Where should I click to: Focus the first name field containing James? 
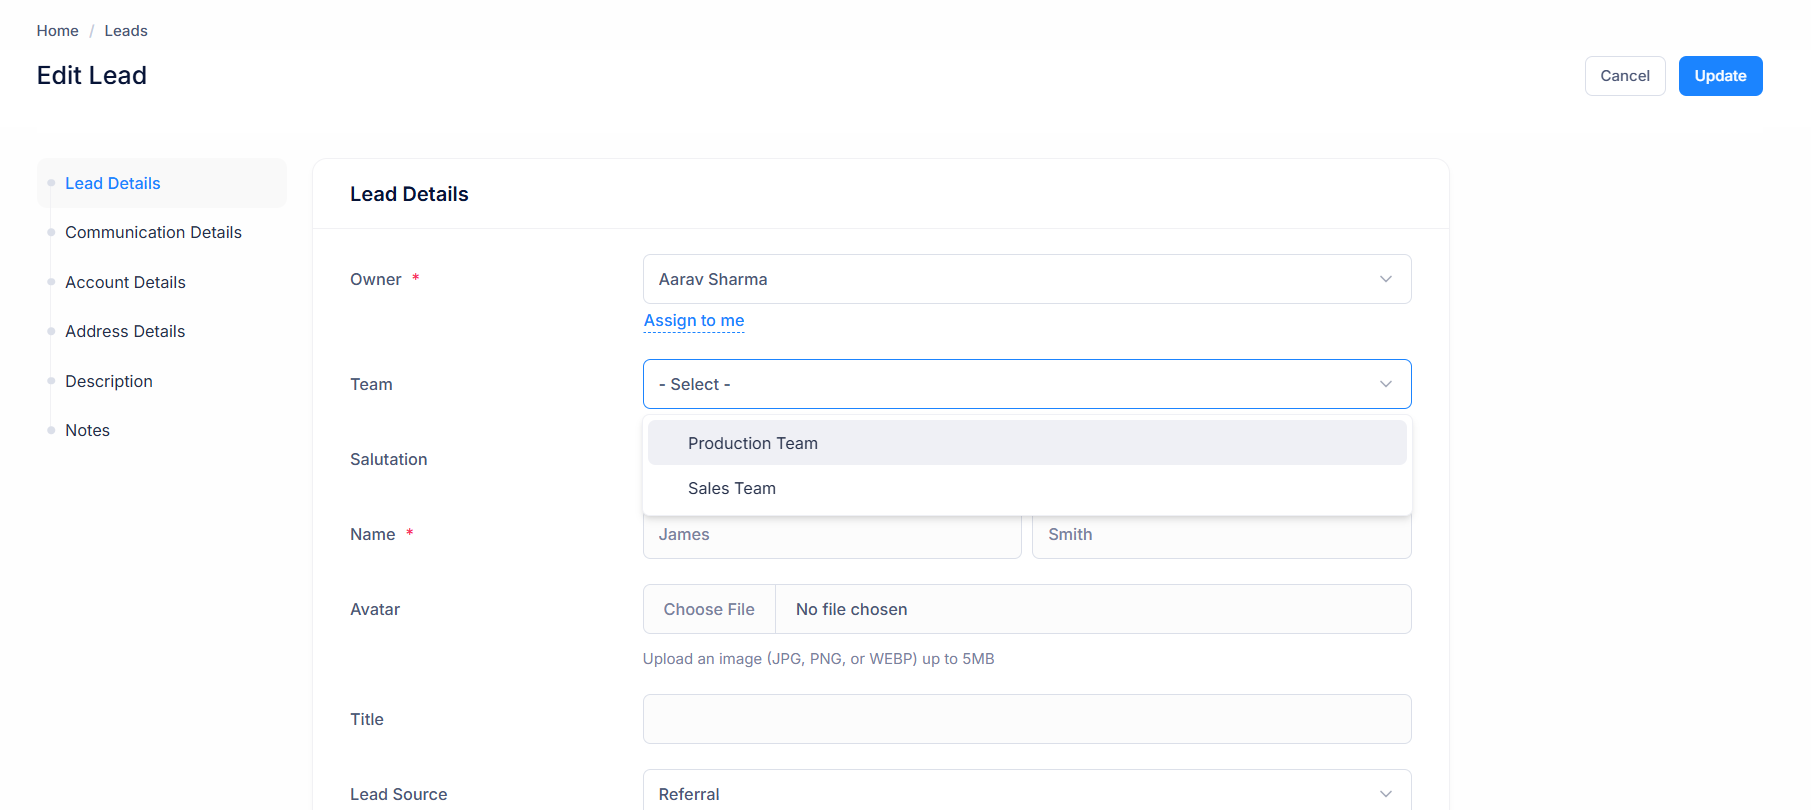832,534
